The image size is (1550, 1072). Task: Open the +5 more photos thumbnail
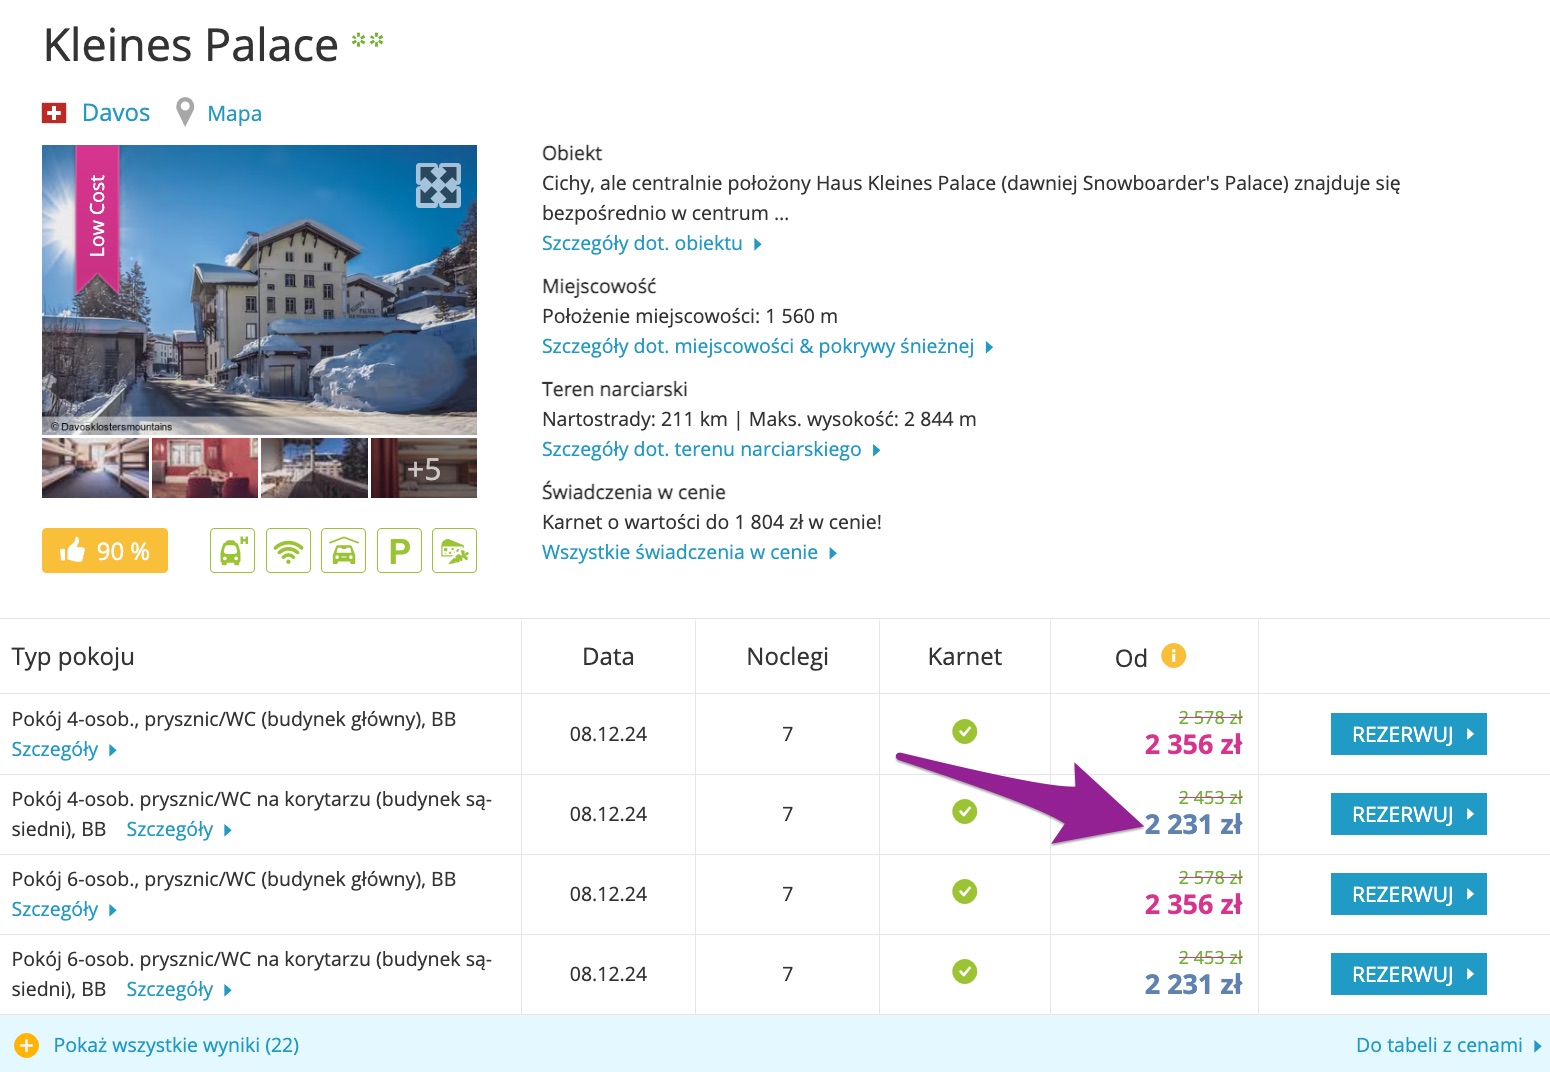(424, 468)
